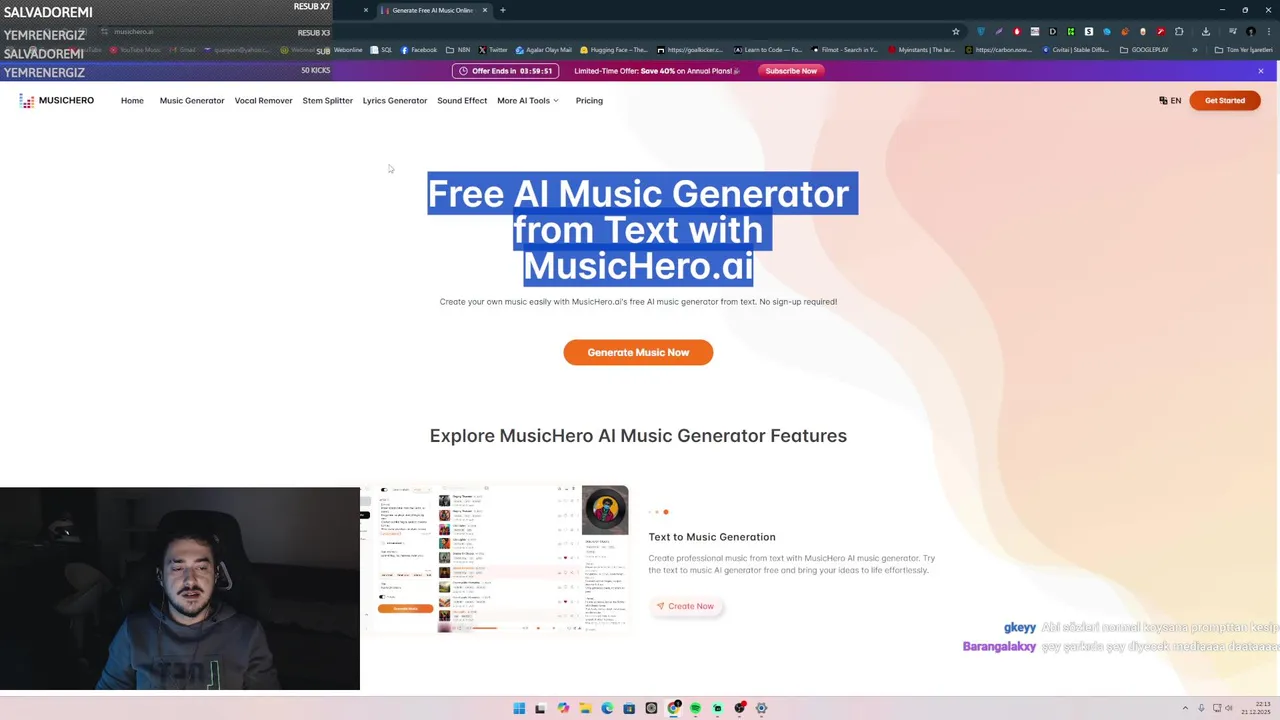Image resolution: width=1280 pixels, height=720 pixels.
Task: Click the Generate Music Now button
Action: (638, 352)
